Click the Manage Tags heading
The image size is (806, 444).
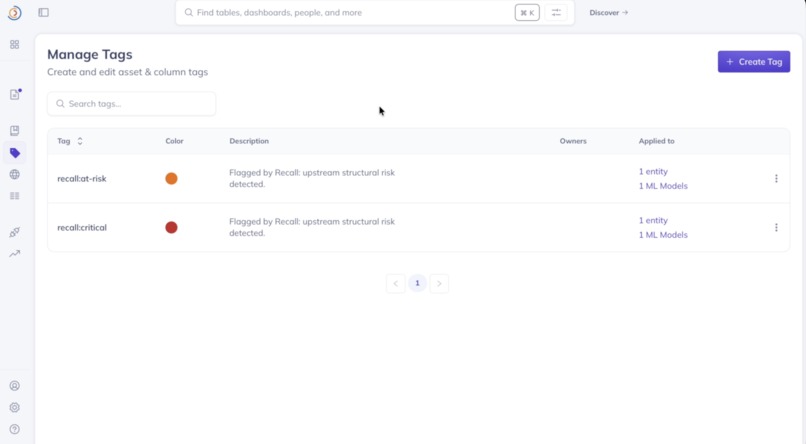pos(89,54)
